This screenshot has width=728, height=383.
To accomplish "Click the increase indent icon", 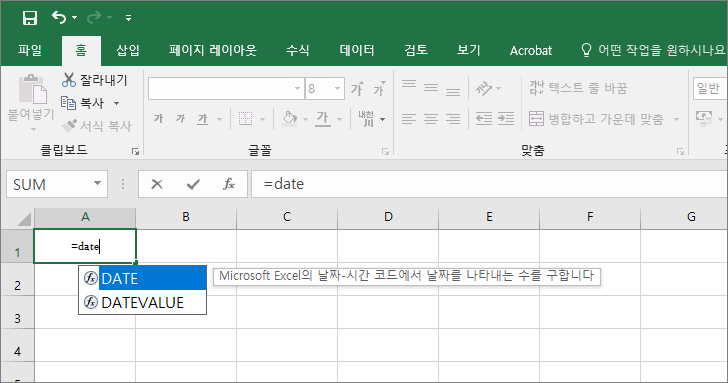I will pyautogui.click(x=506, y=119).
